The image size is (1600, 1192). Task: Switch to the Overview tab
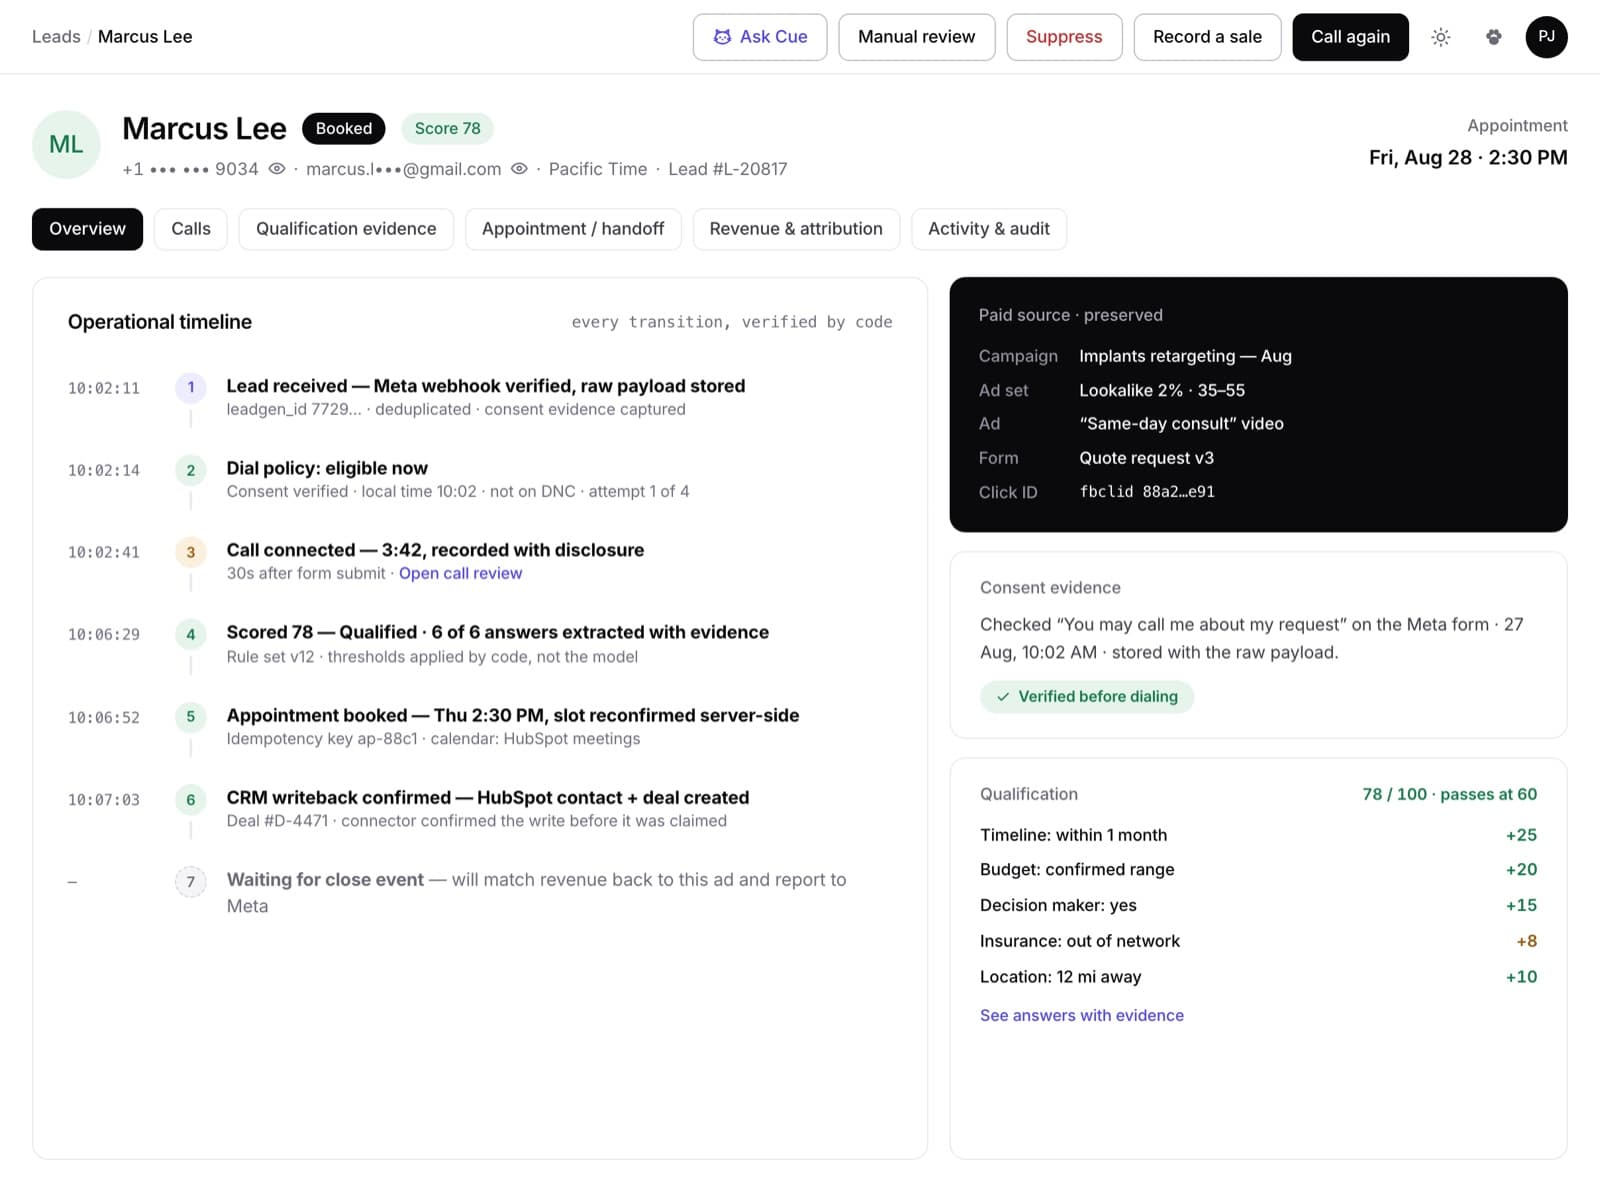[x=87, y=229]
